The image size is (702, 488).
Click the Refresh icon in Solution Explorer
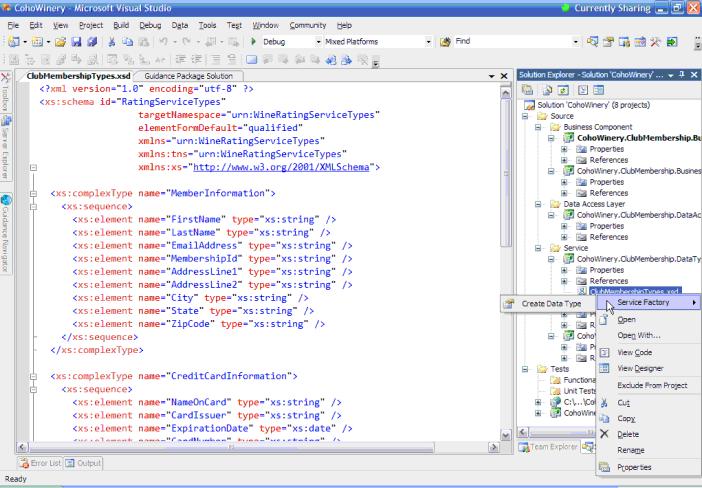(x=563, y=90)
